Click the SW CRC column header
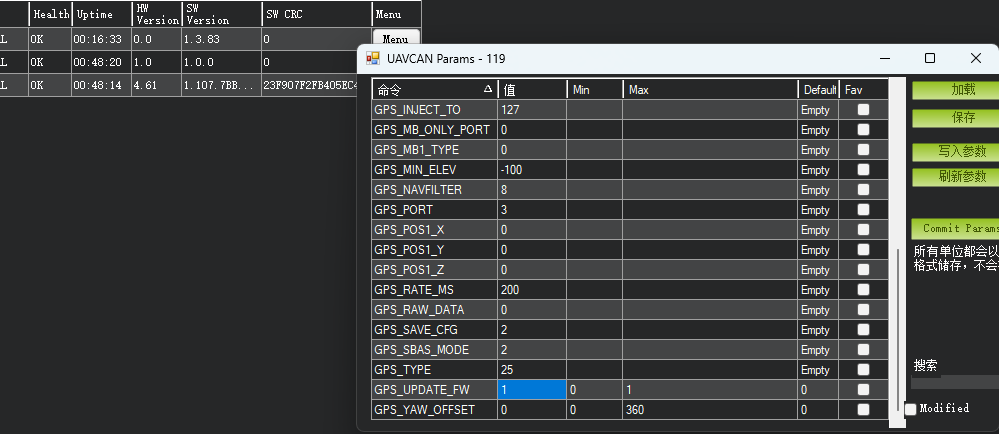The height and width of the screenshot is (434, 999). (x=316, y=14)
